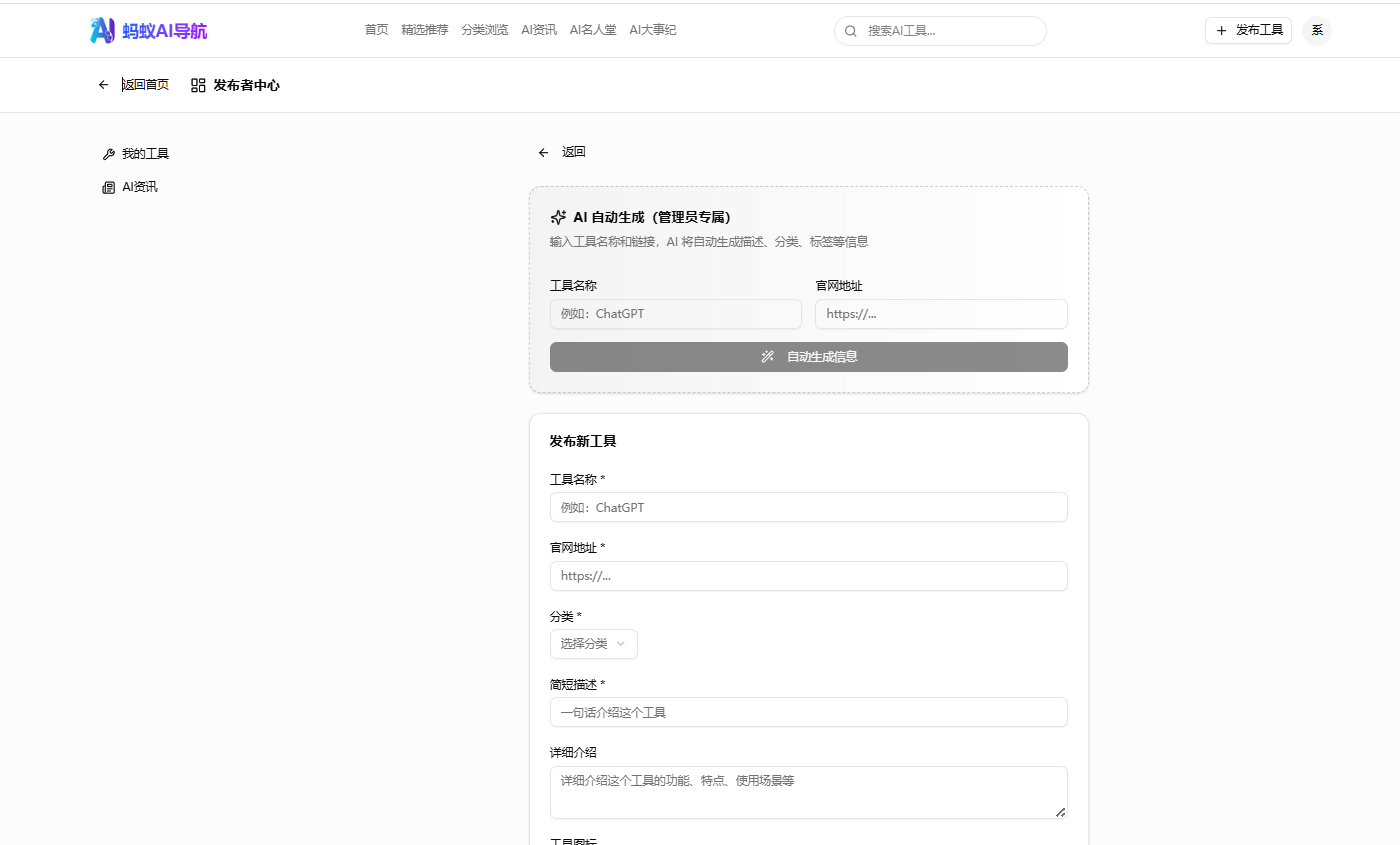
Task: Click the 发布工具 button
Action: click(x=1248, y=30)
